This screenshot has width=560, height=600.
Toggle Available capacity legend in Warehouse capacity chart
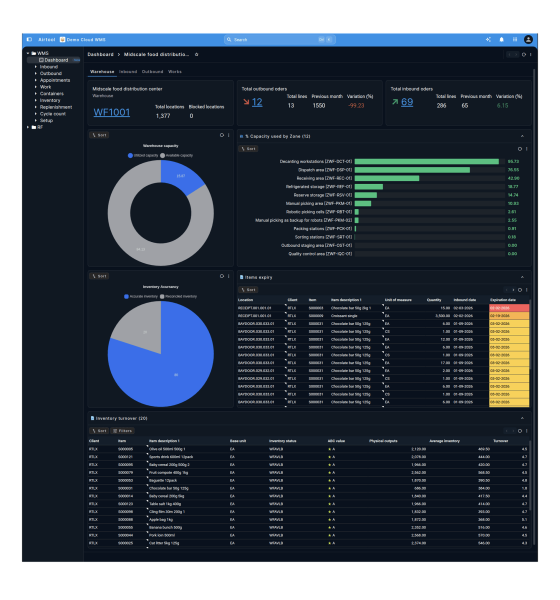point(176,155)
